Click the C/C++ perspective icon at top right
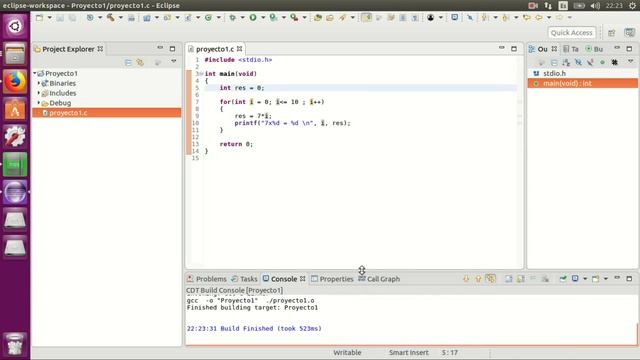640x360 pixels. tap(629, 33)
